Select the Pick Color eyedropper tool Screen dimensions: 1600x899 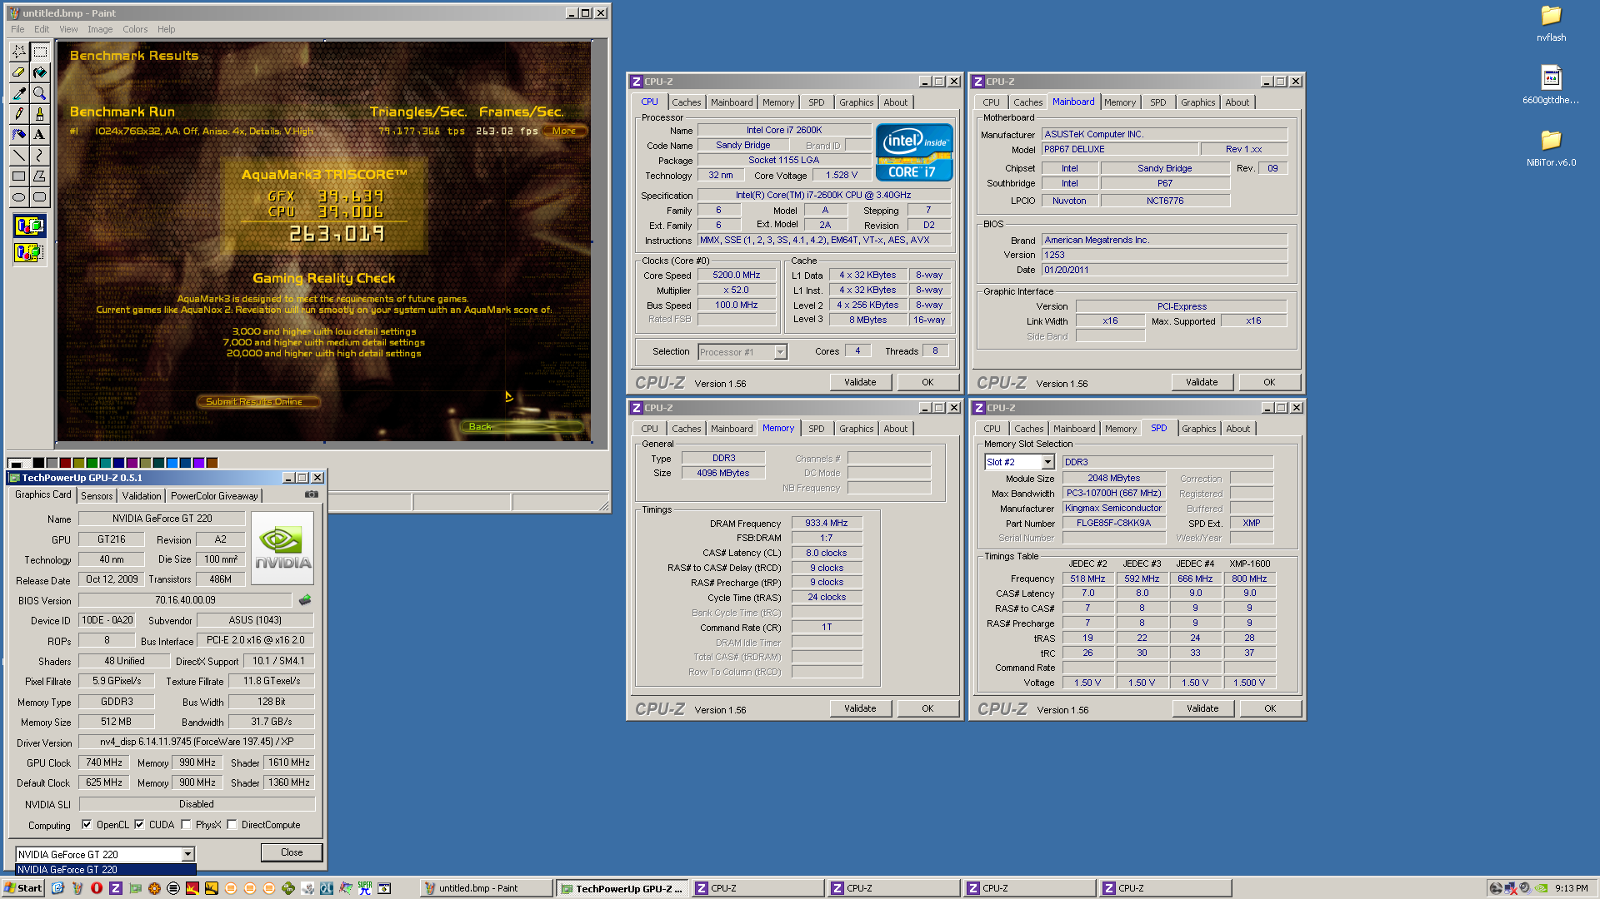[x=19, y=93]
